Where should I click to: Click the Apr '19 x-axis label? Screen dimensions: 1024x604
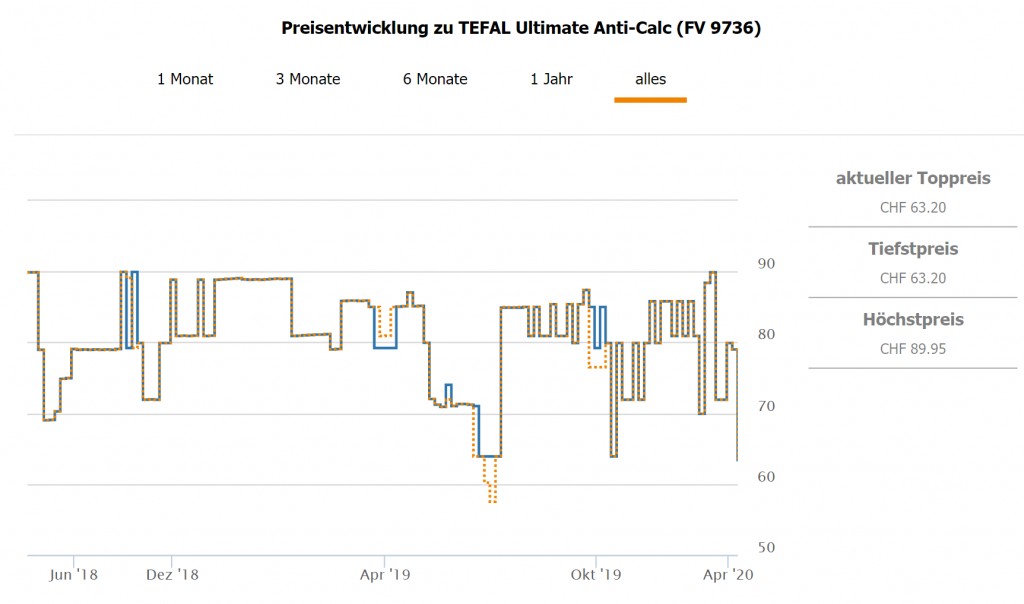click(385, 575)
